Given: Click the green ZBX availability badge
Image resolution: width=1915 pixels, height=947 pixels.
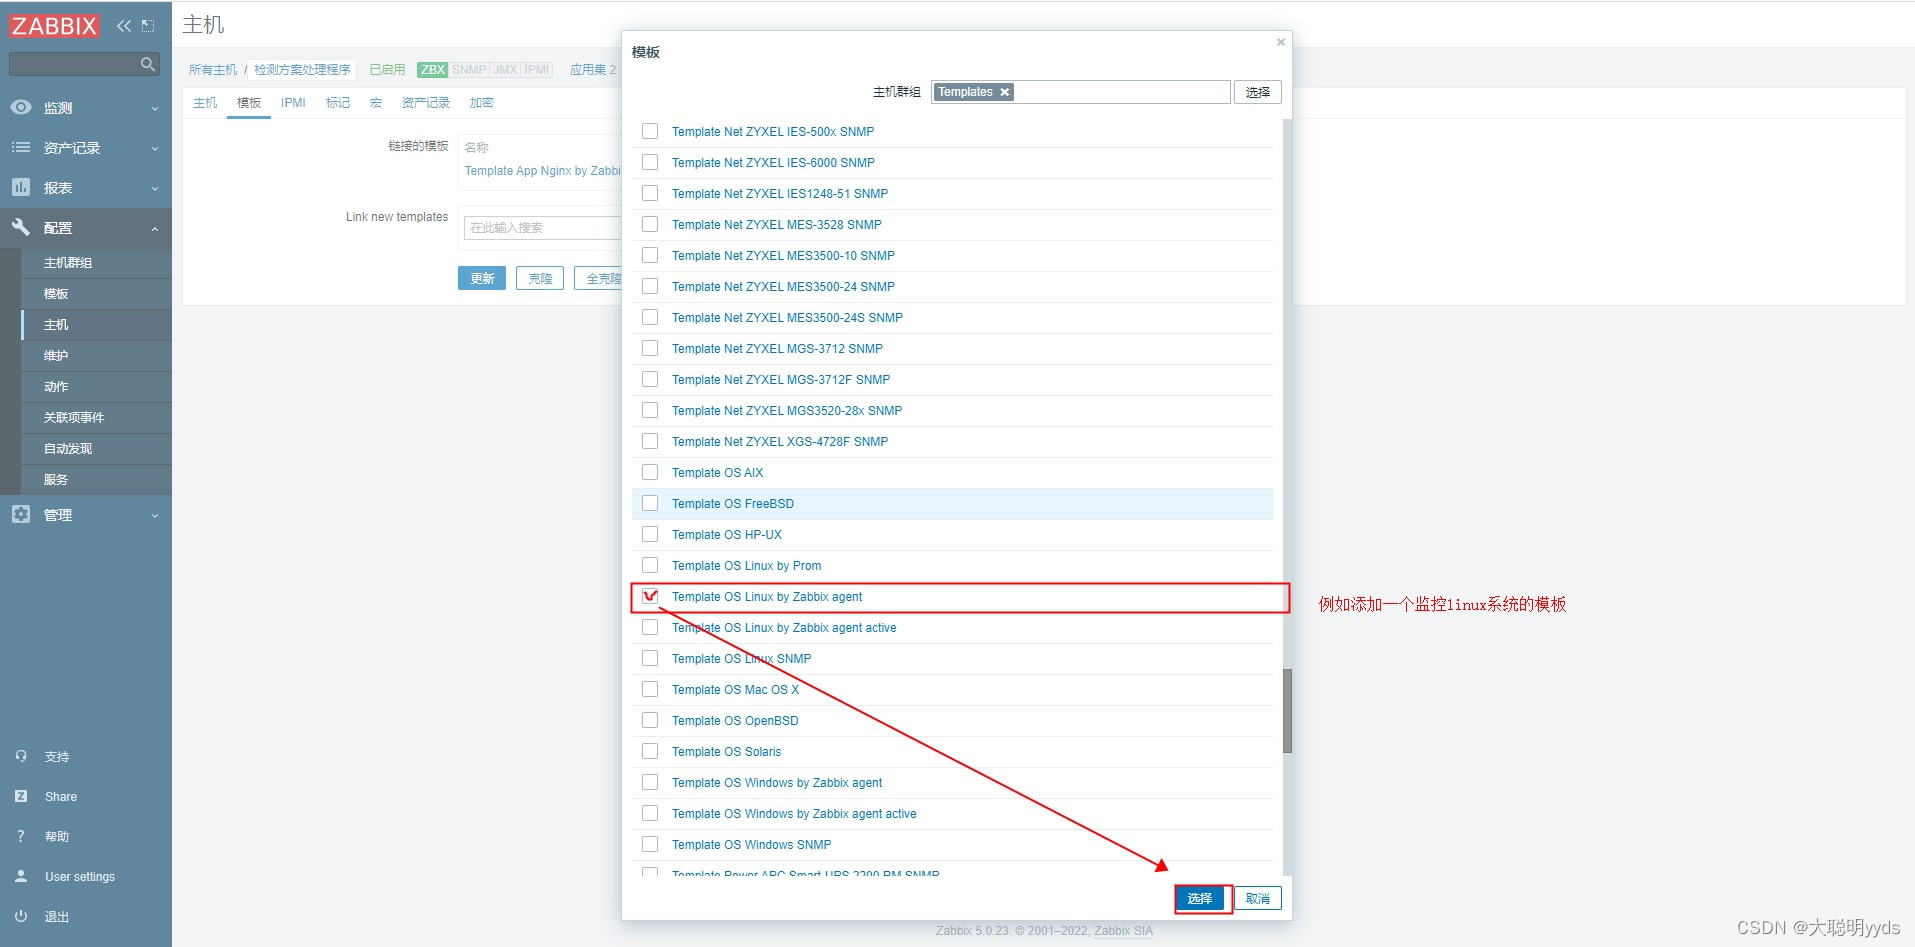Looking at the screenshot, I should (433, 70).
